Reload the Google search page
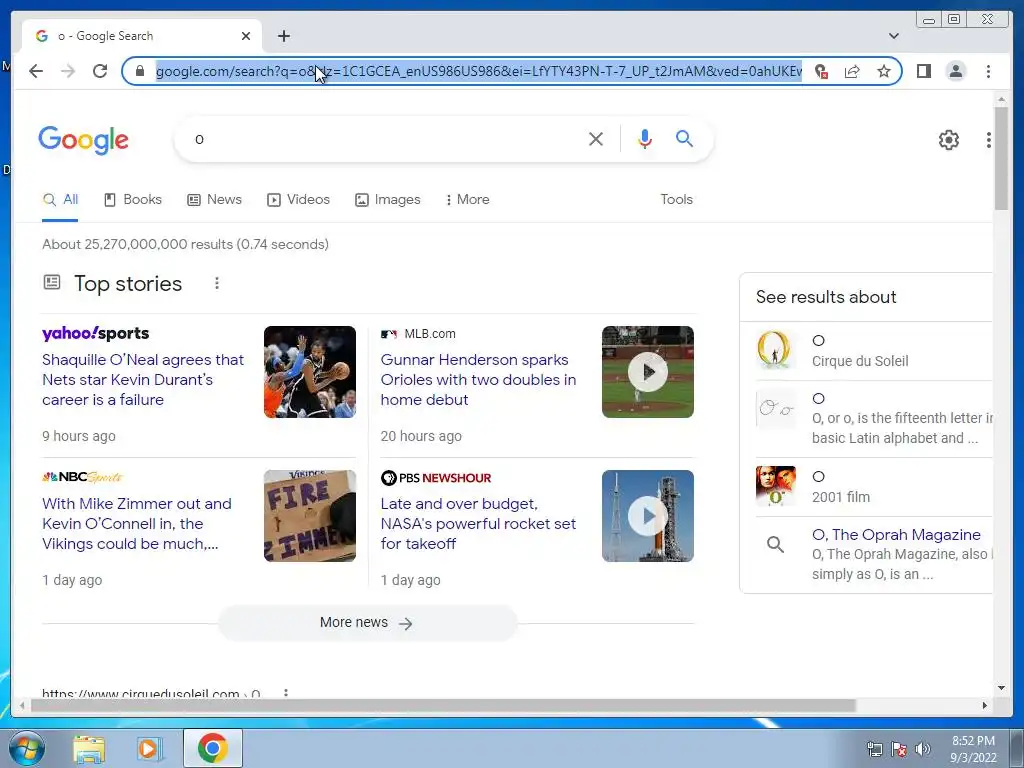 click(x=100, y=71)
